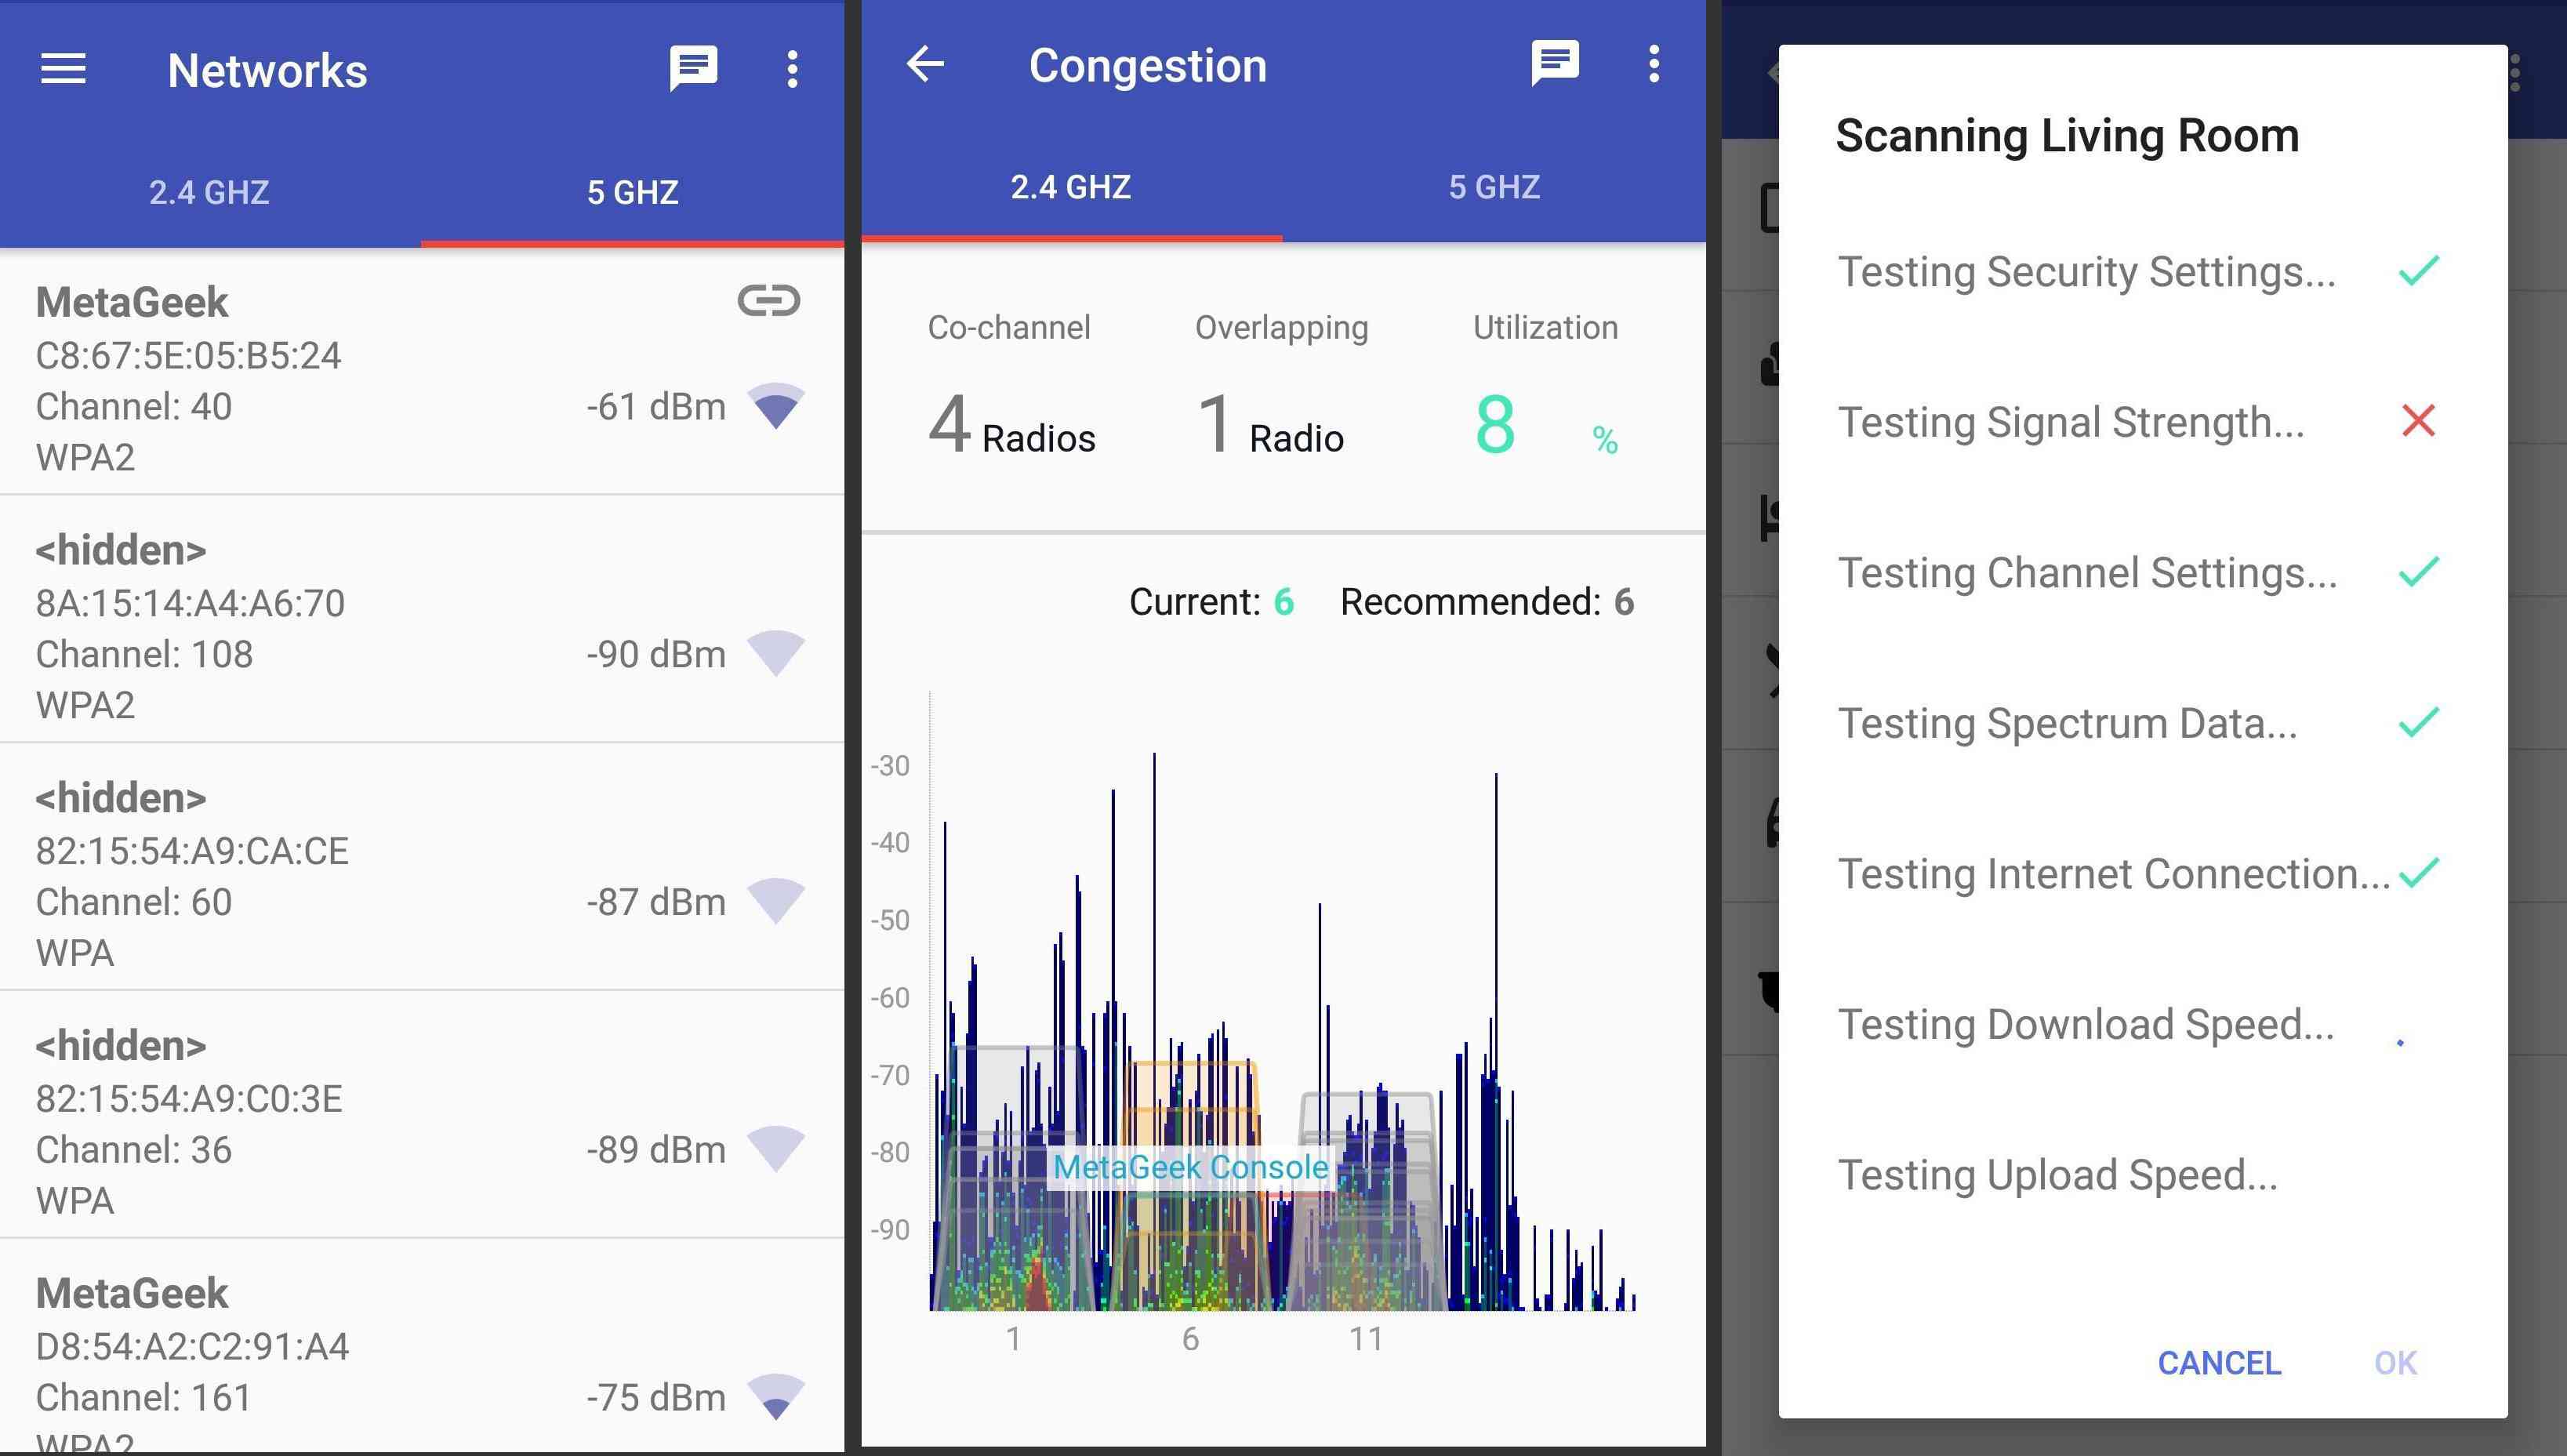
Task: Click the chat/message icon in Congestion
Action: [1553, 64]
